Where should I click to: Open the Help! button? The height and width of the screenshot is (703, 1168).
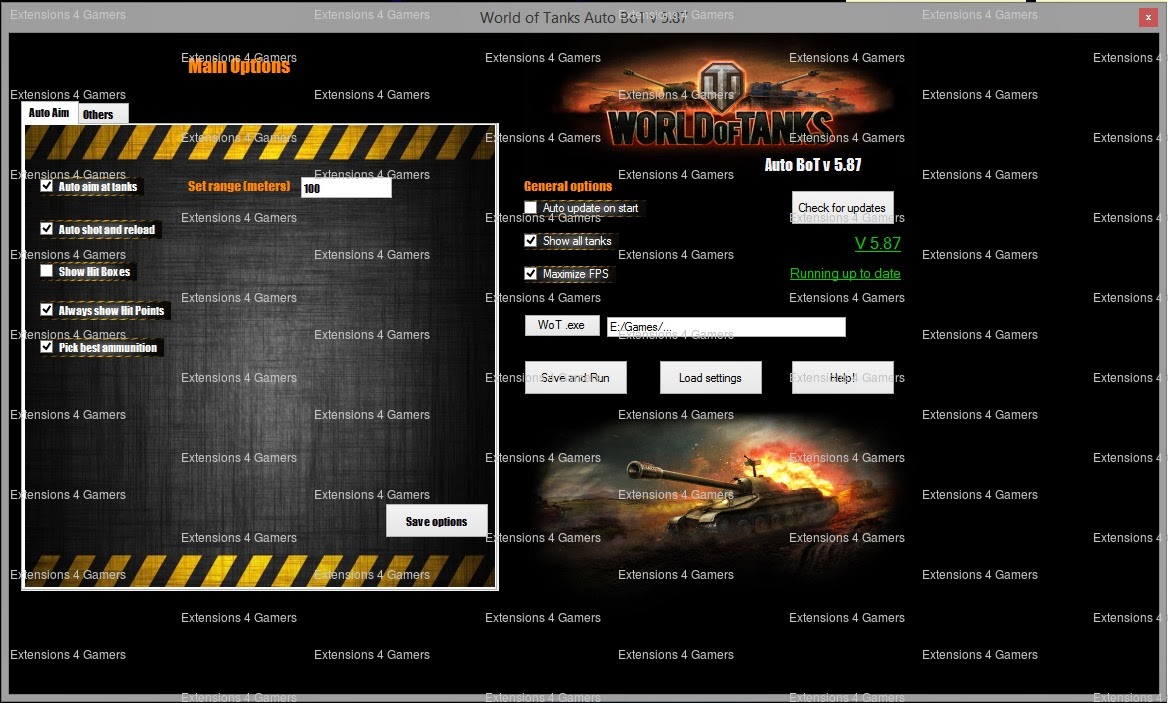tap(842, 378)
